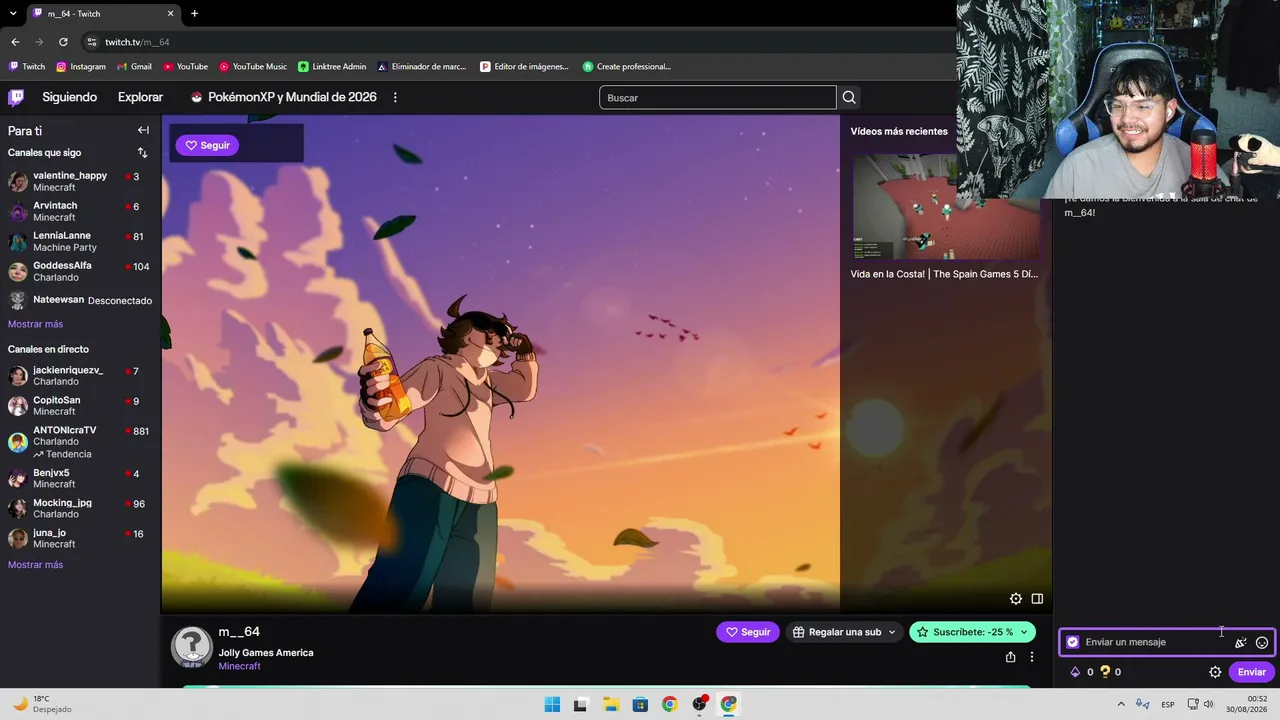Image resolution: width=1280 pixels, height=720 pixels.
Task: Open valentine_happy channel in sidebar
Action: 80,181
